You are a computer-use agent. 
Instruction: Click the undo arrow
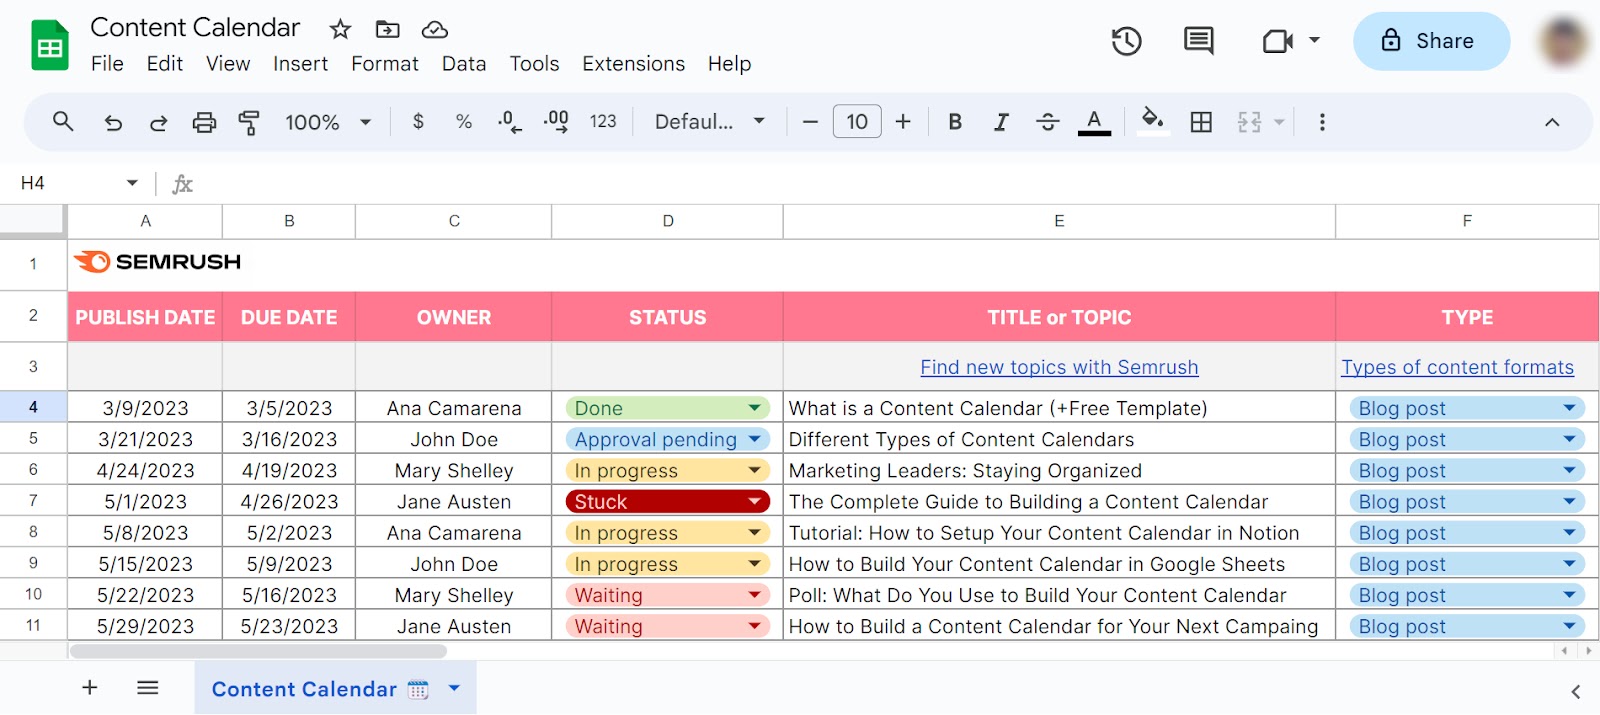(x=113, y=122)
